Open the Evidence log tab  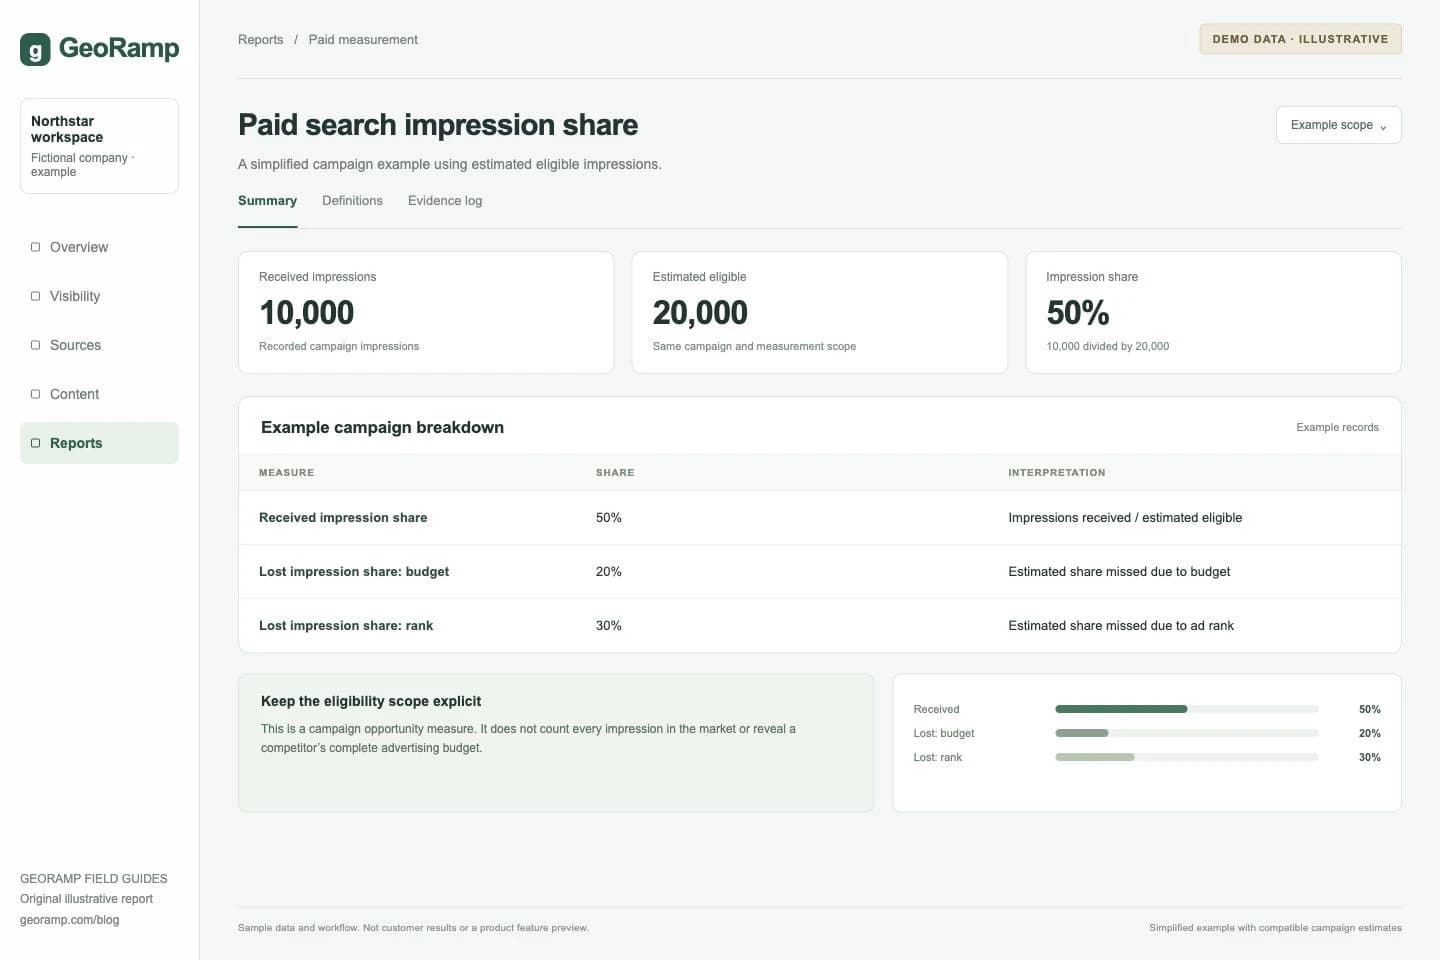[445, 201]
